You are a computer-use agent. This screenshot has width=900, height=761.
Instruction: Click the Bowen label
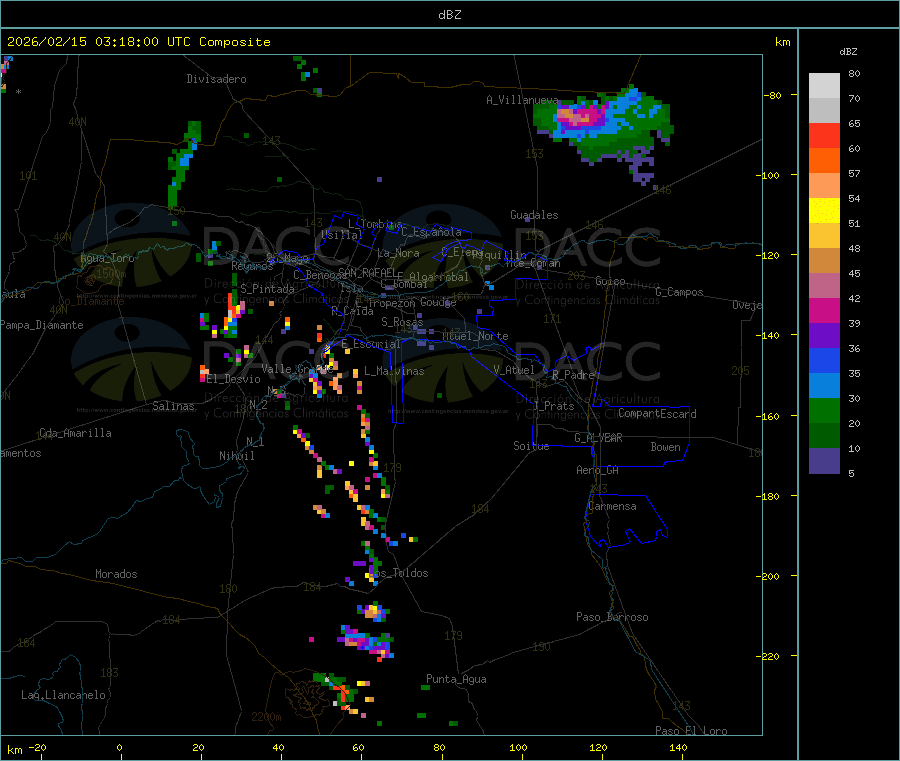pyautogui.click(x=665, y=447)
